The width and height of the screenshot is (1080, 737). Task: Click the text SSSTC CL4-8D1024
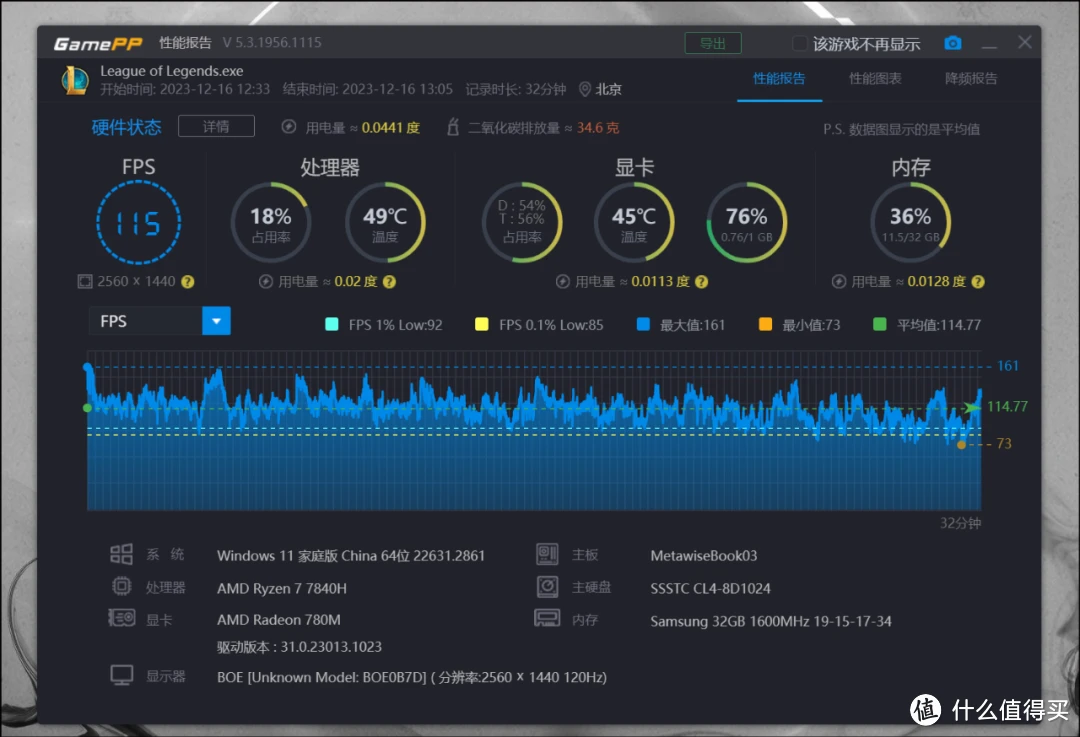710,588
